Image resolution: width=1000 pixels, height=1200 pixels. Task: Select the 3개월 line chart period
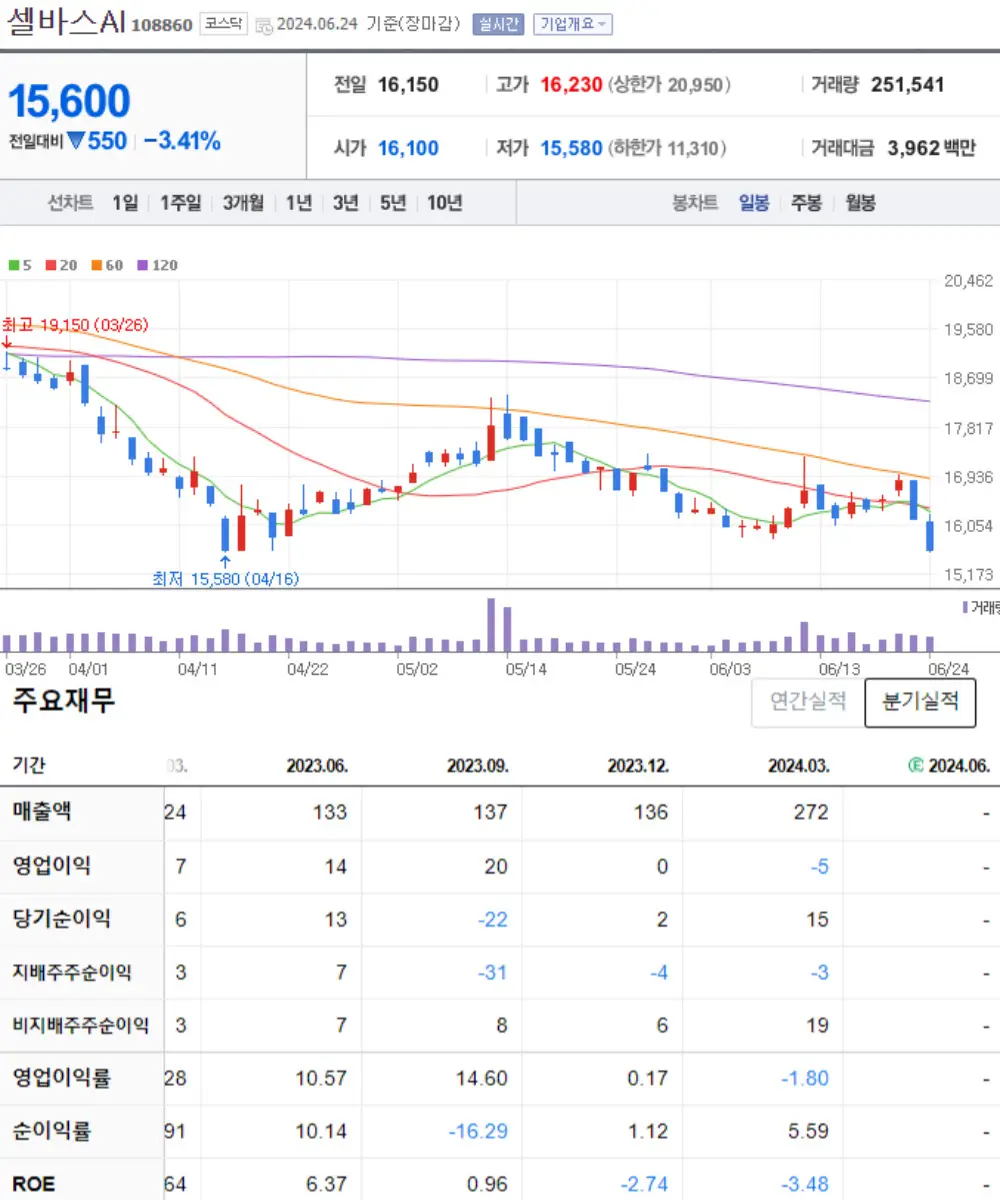(243, 203)
